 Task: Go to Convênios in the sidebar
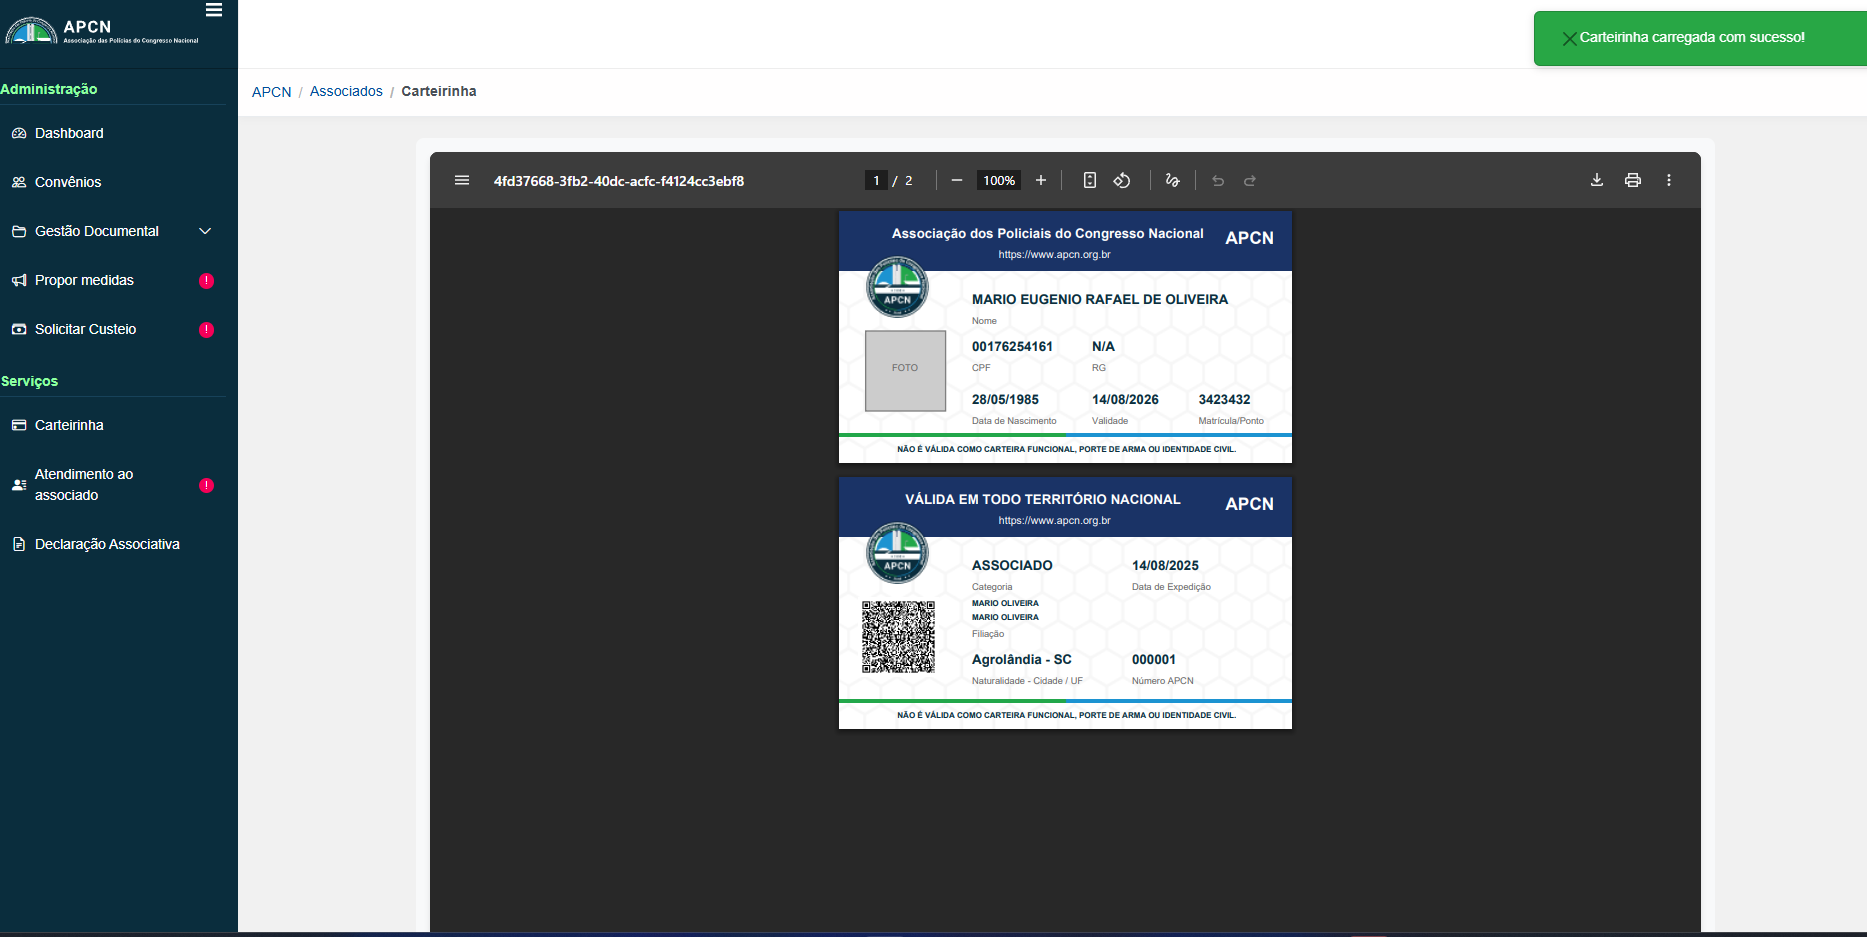pyautogui.click(x=68, y=182)
